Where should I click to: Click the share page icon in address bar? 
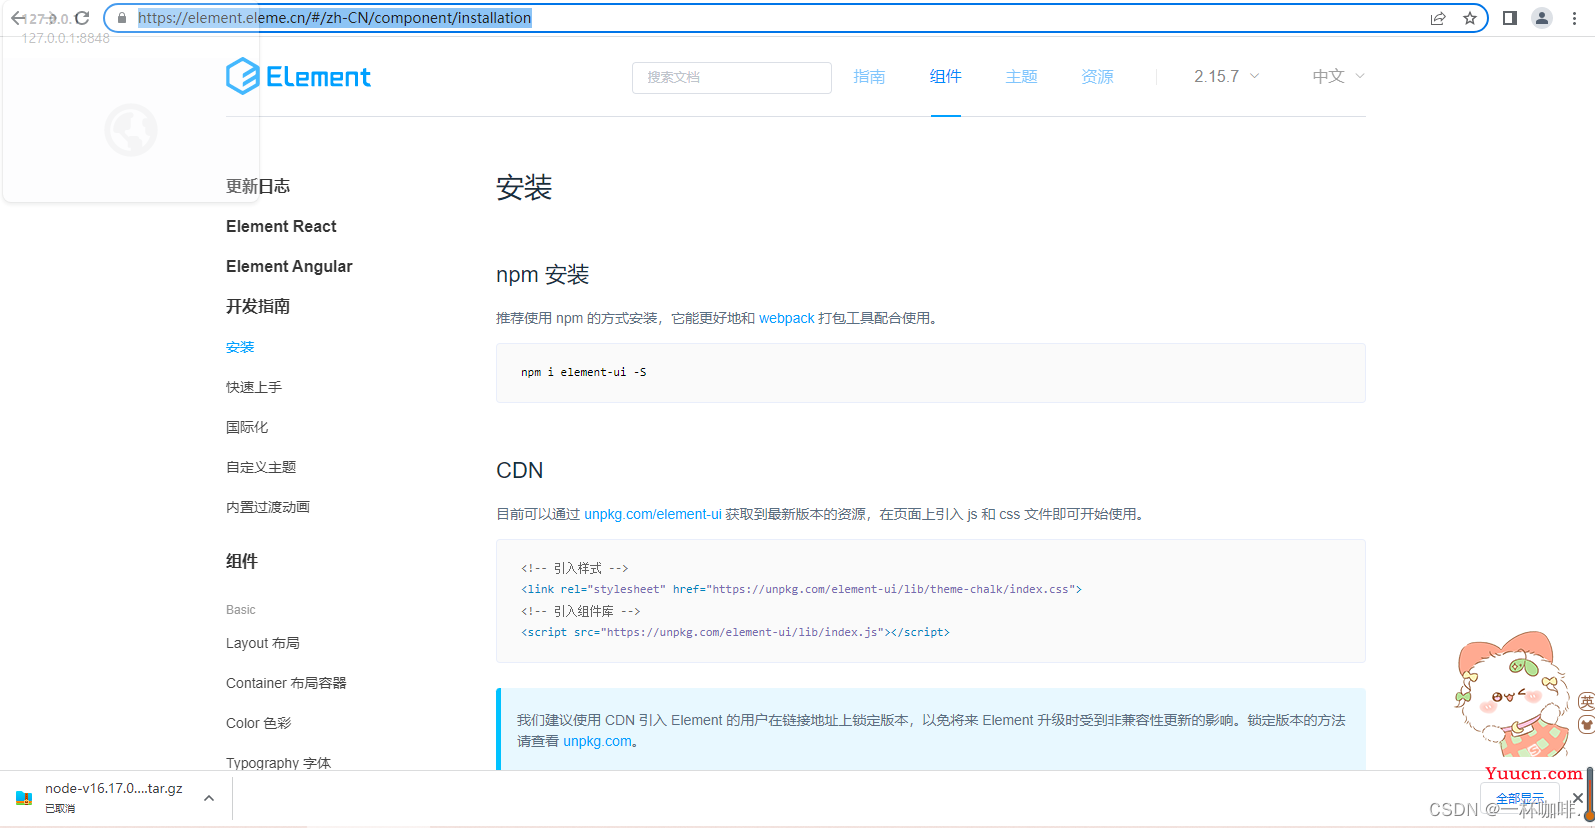tap(1438, 18)
